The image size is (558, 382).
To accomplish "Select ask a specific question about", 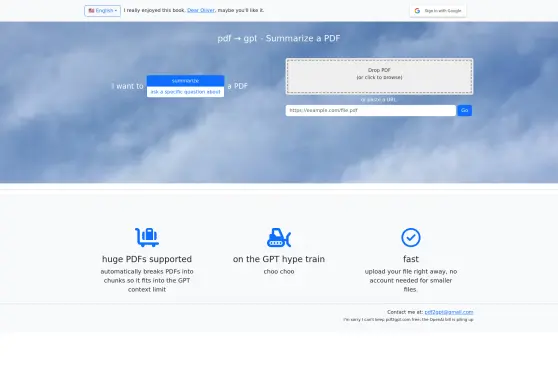I will [x=185, y=92].
